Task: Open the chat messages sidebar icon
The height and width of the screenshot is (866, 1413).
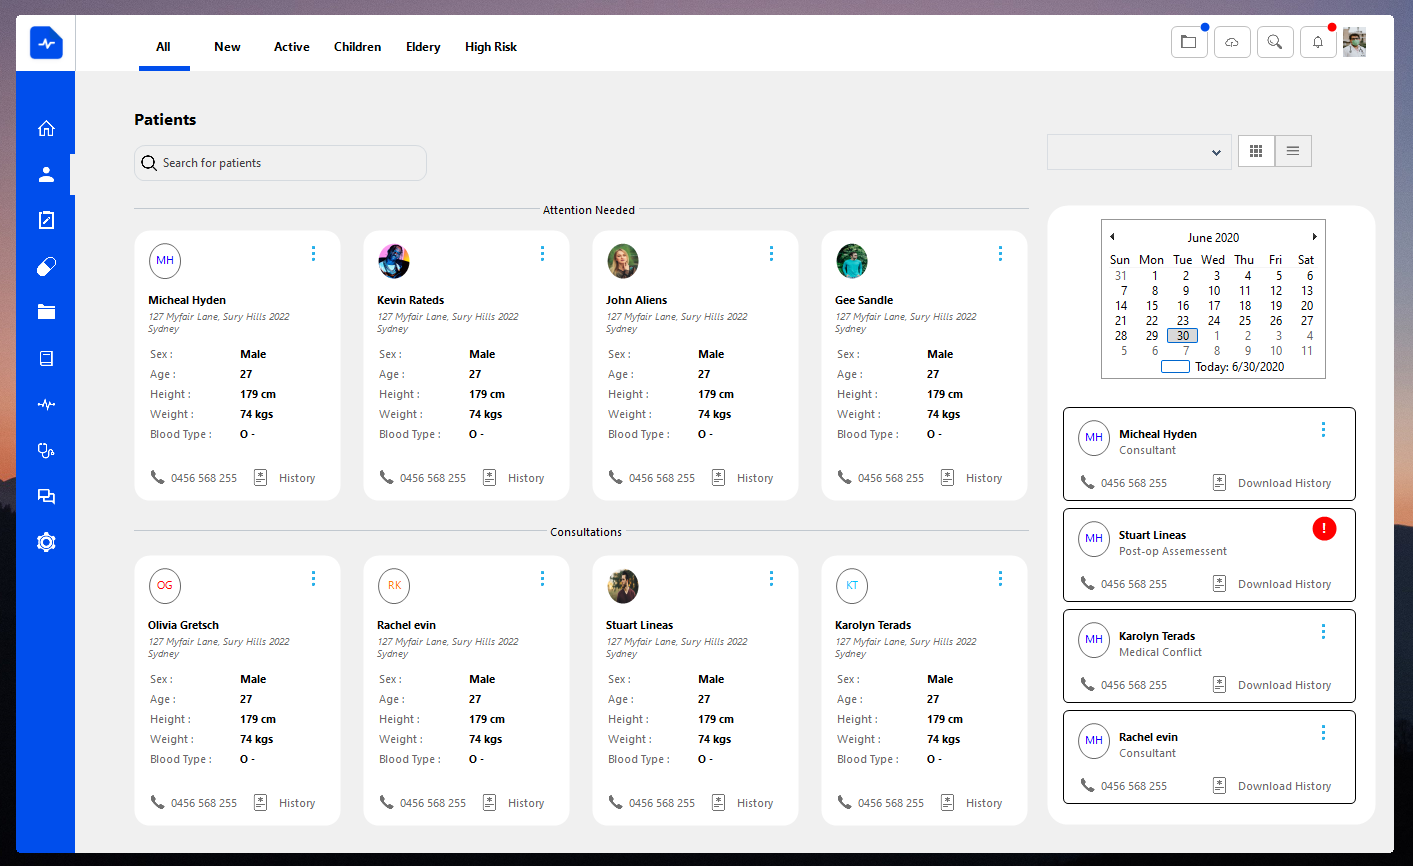Action: tap(45, 496)
